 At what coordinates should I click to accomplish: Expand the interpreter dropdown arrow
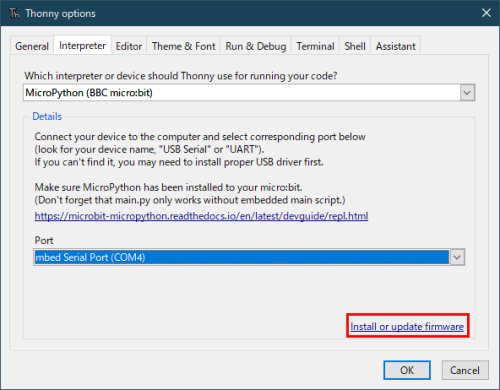467,93
